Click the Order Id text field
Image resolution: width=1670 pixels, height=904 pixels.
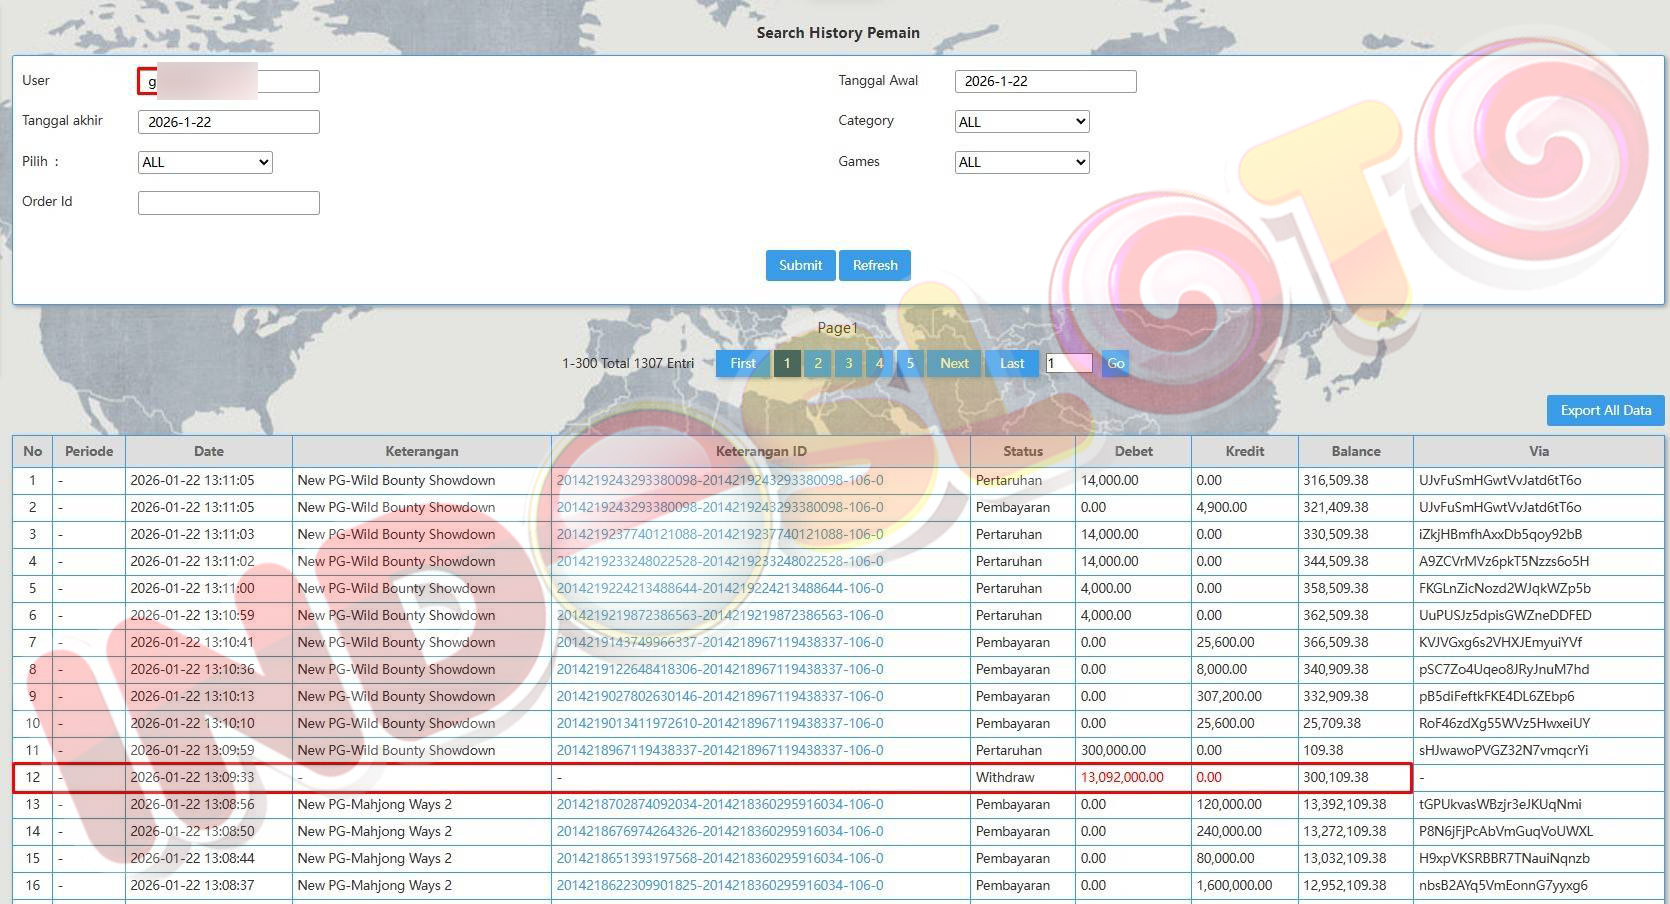click(x=228, y=203)
